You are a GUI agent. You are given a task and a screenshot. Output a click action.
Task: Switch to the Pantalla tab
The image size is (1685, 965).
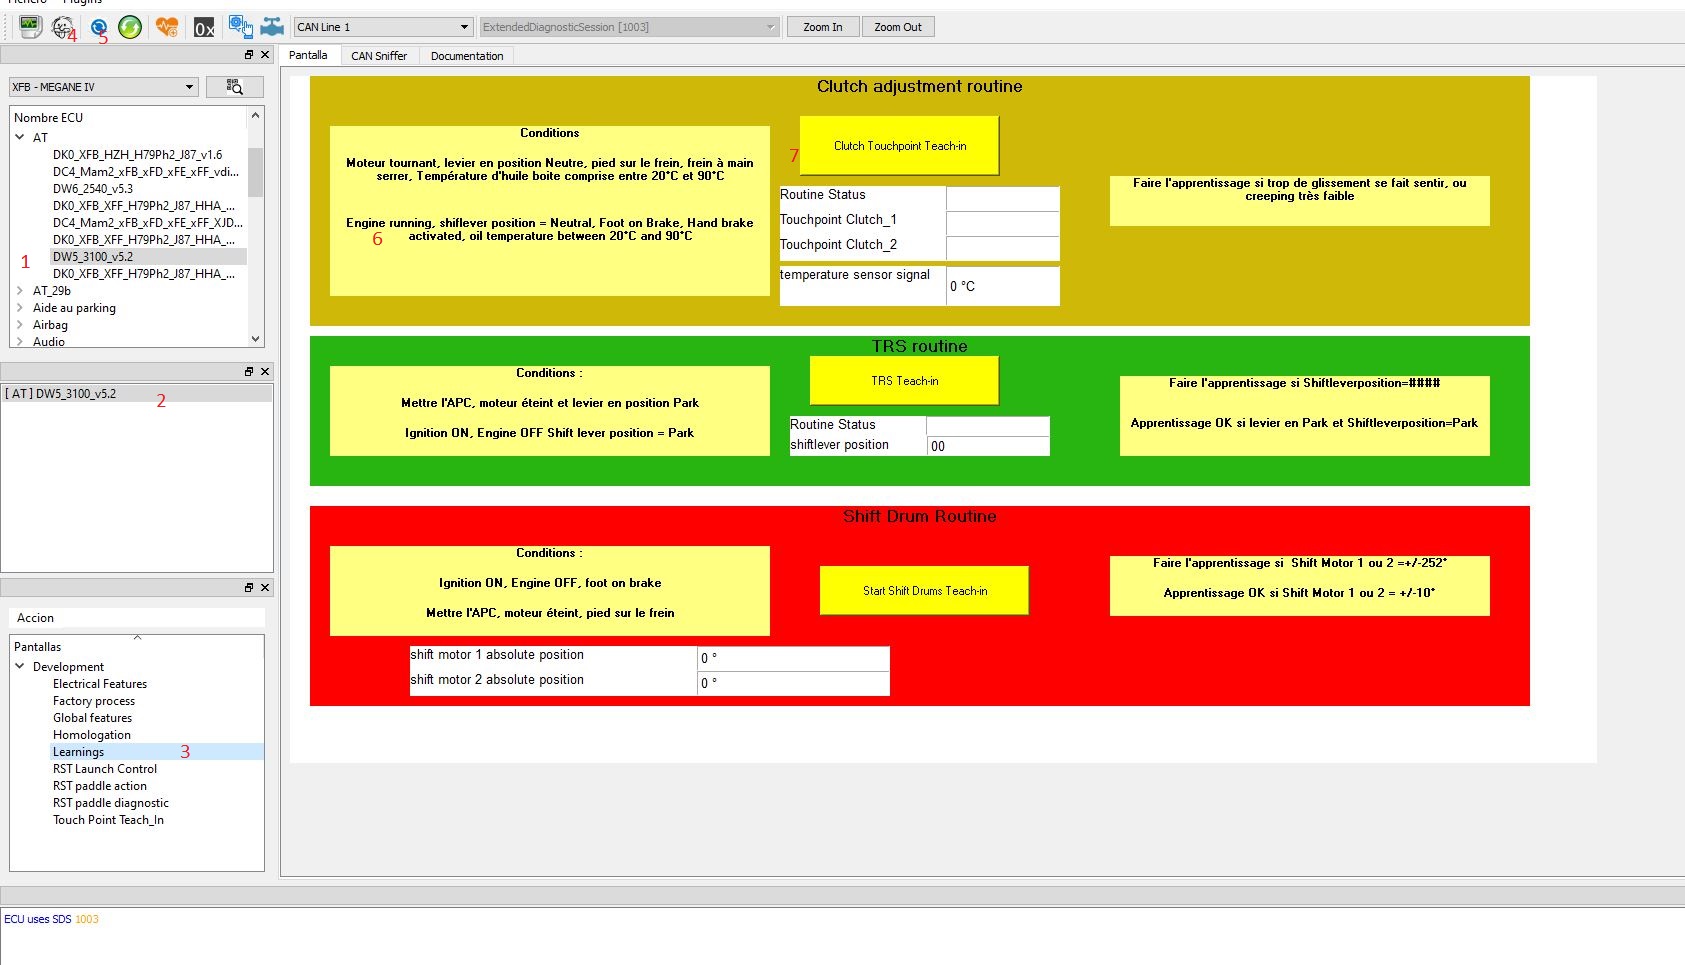tap(308, 55)
